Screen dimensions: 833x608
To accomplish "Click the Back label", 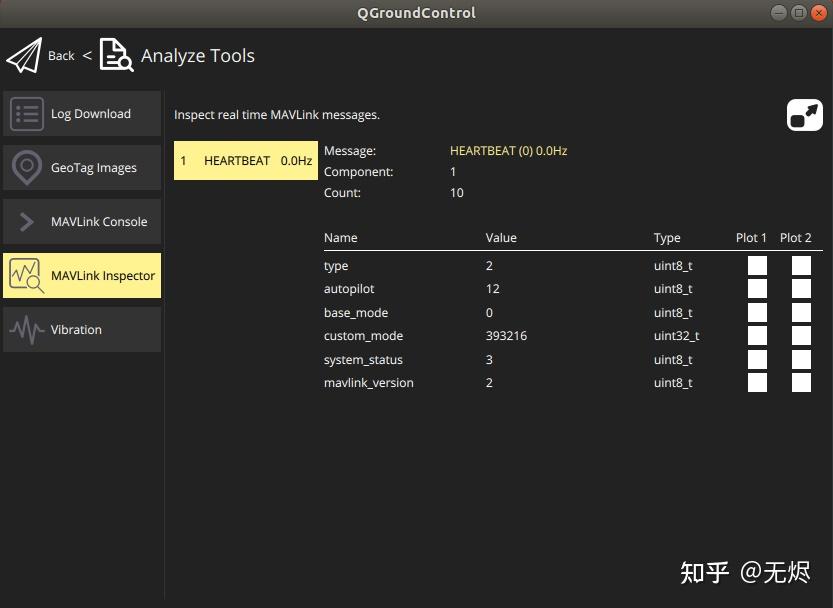I will pos(61,55).
